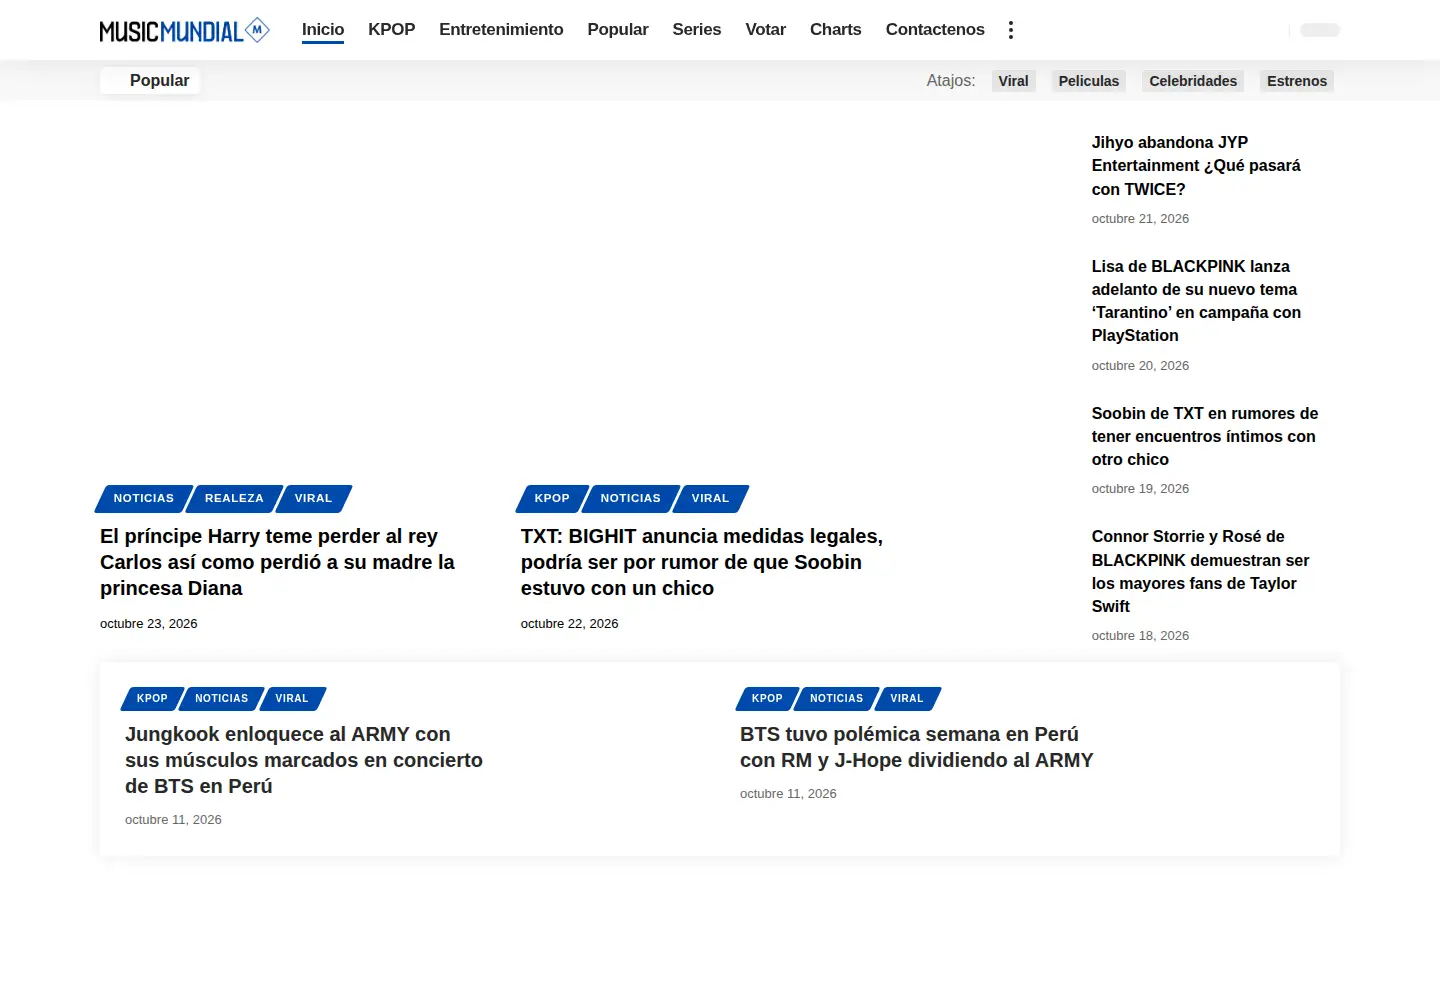1440x1000 pixels.
Task: Open Contactenos page
Action: pyautogui.click(x=935, y=30)
